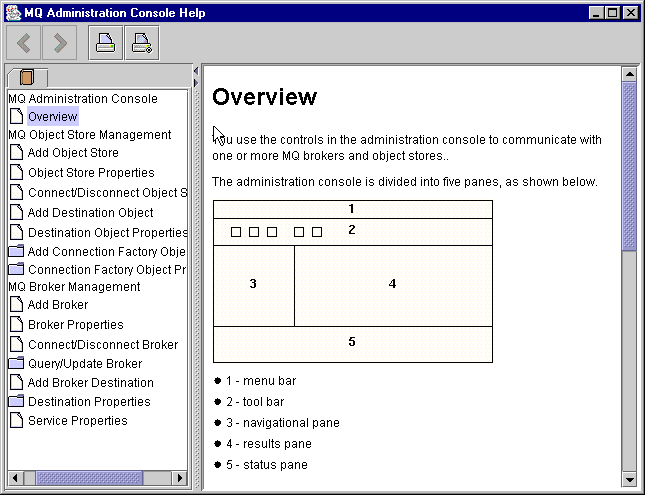Select MQ Broker Management heading
The image size is (645, 495).
(74, 286)
